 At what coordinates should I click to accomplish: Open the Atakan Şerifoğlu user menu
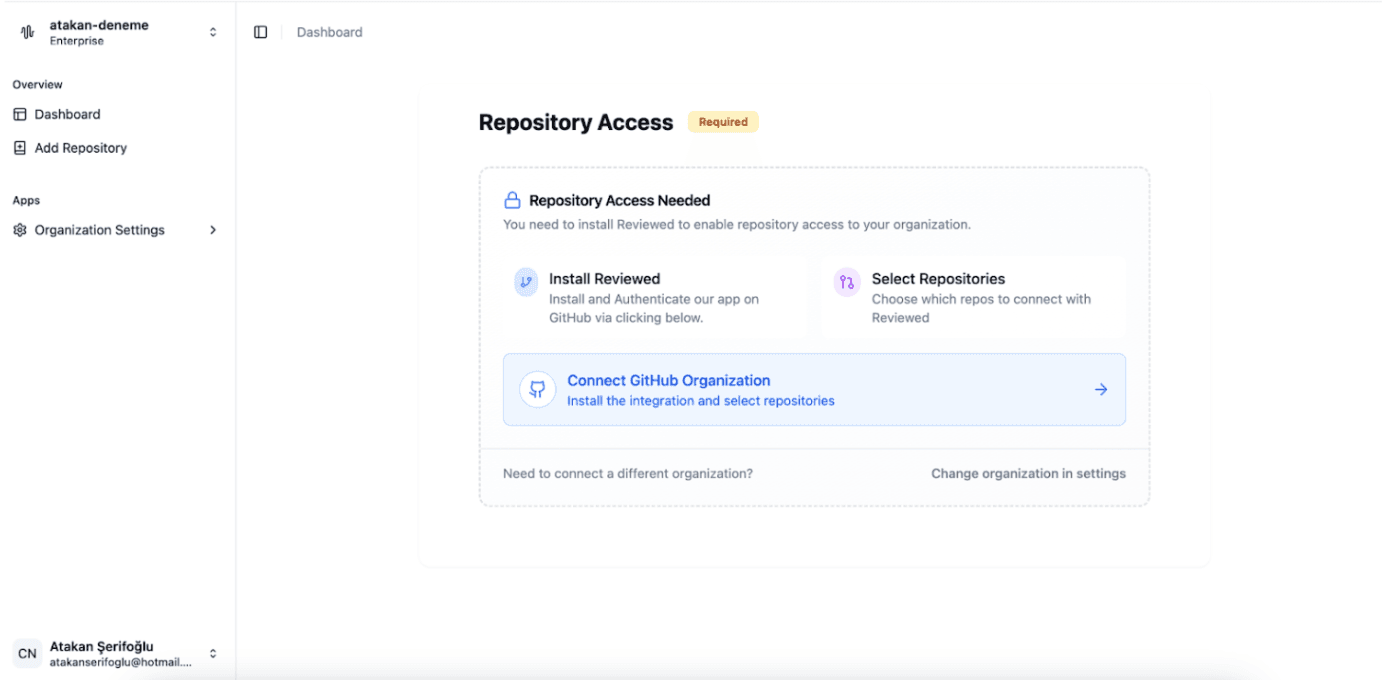click(x=118, y=654)
